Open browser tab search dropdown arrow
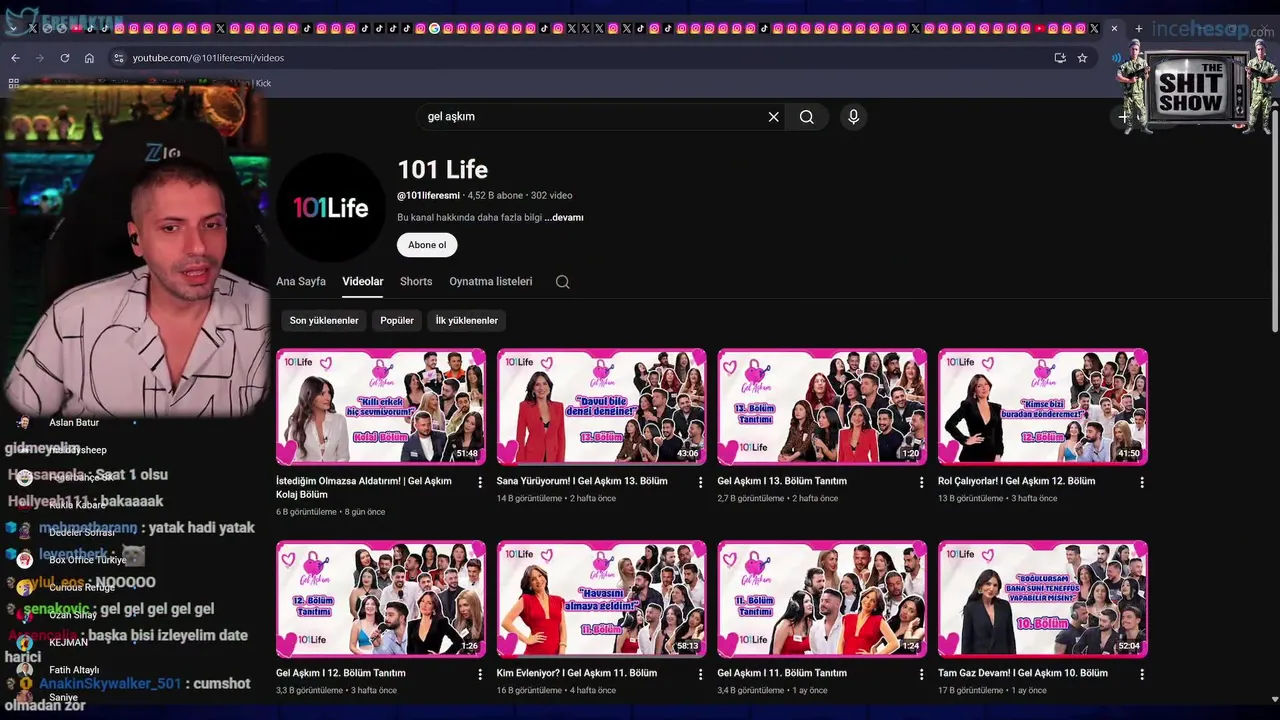Viewport: 1280px width, 720px height. [12, 28]
